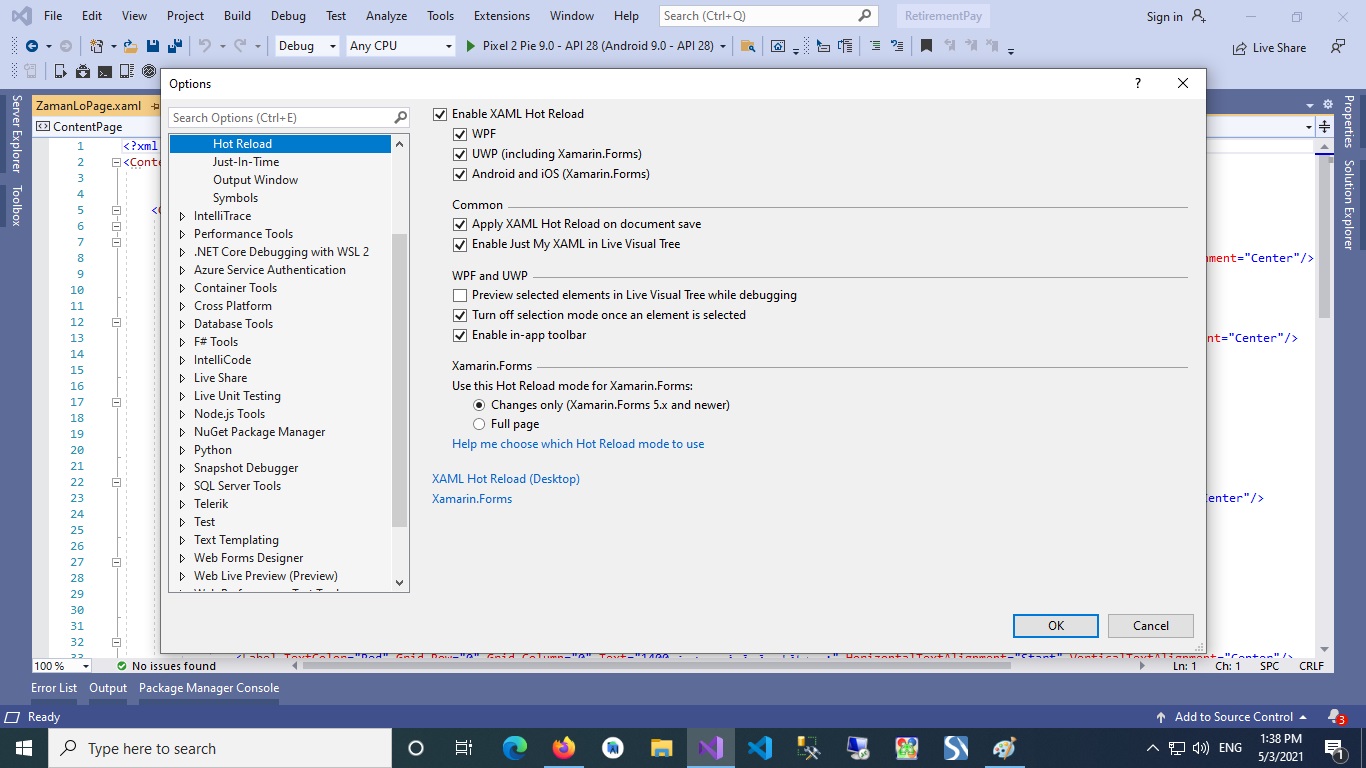This screenshot has height=768, width=1366.
Task: Click the options tree scrollbar down arrow
Action: pyautogui.click(x=400, y=583)
